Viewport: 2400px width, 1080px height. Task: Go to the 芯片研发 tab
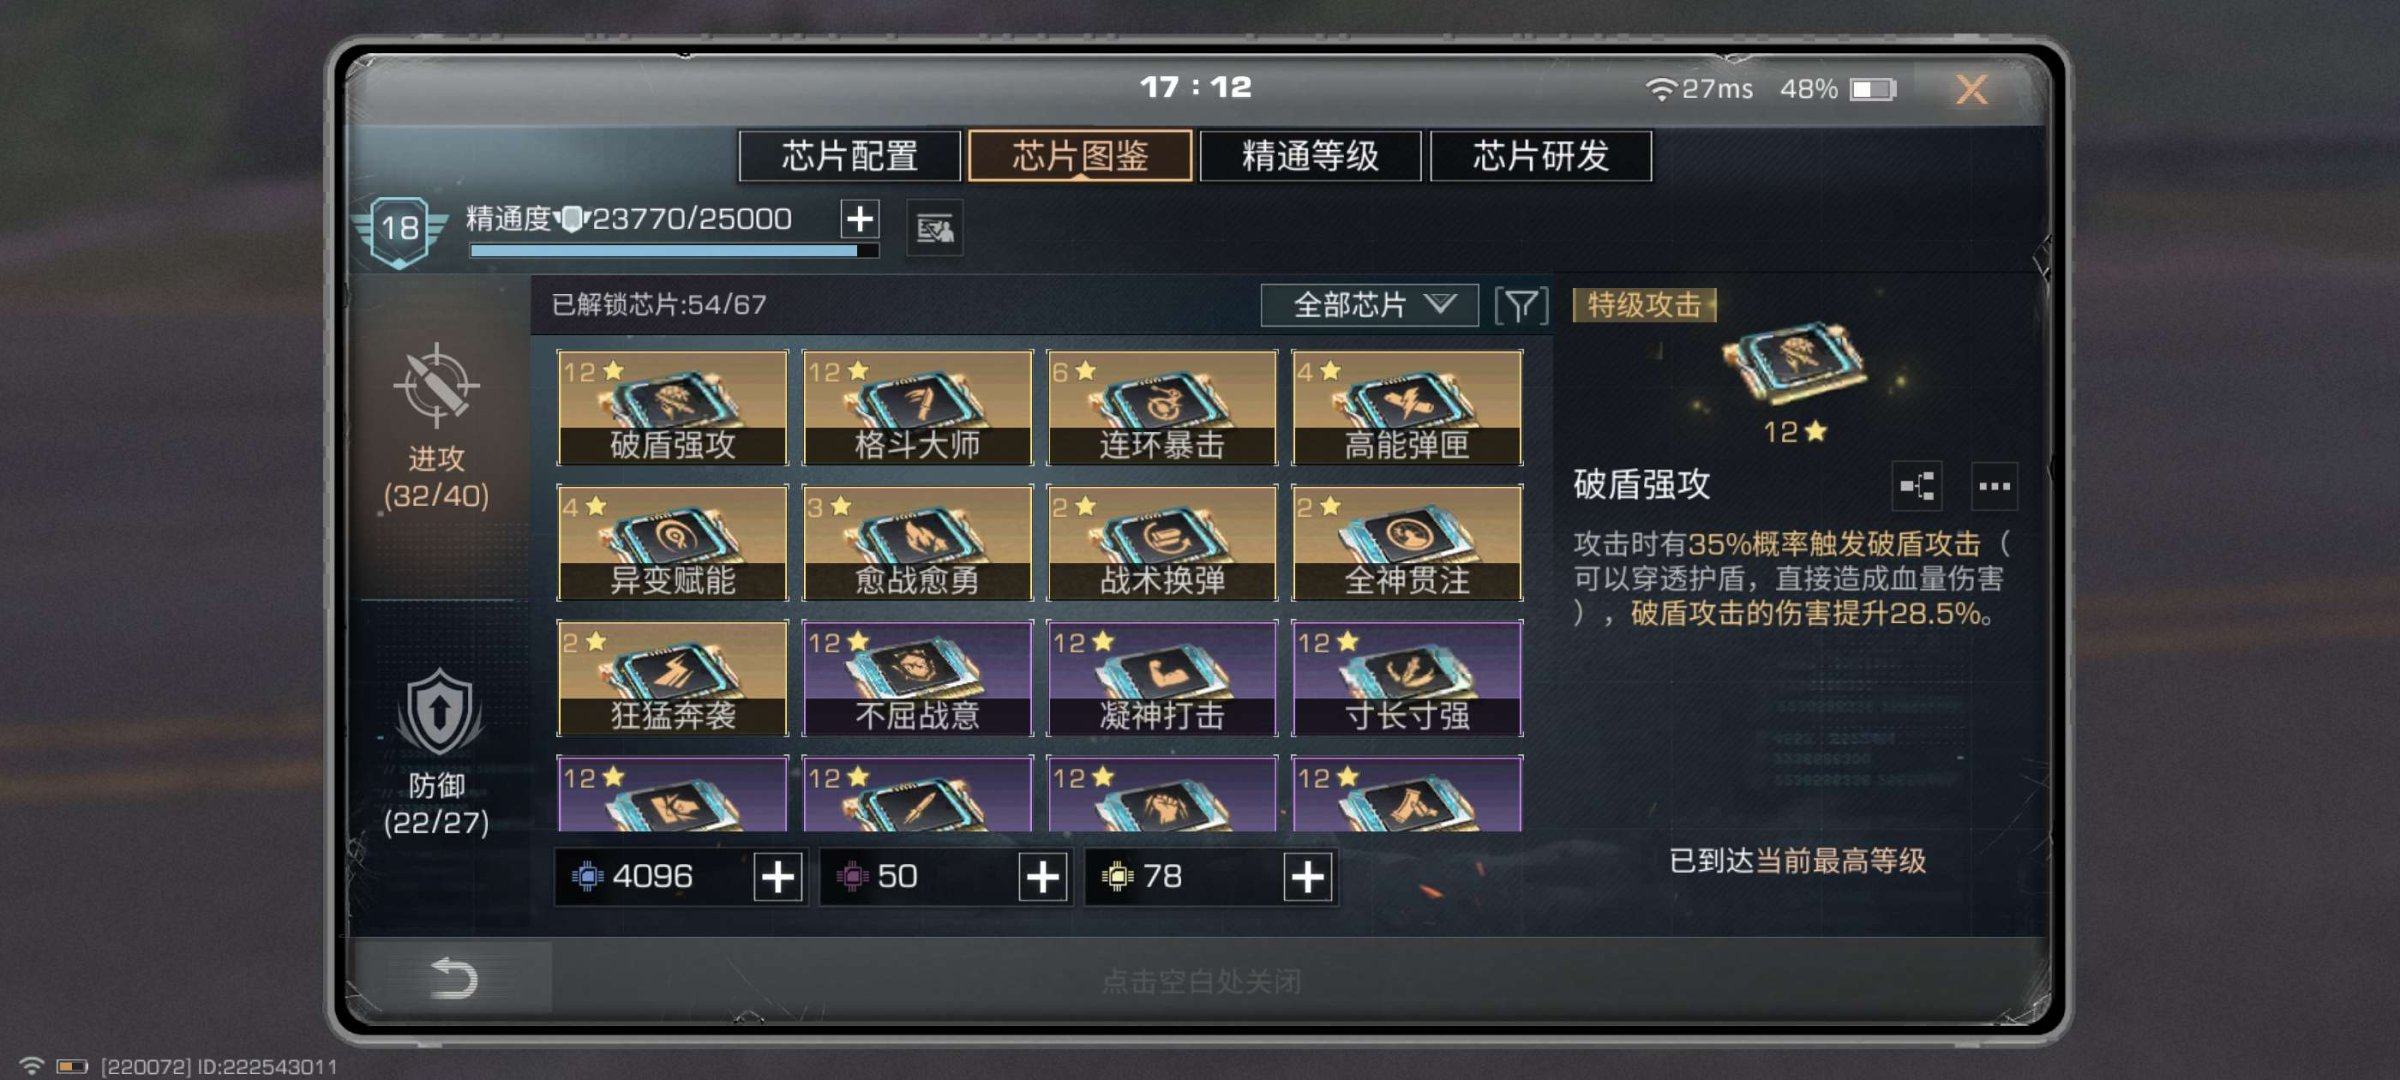pyautogui.click(x=1541, y=156)
